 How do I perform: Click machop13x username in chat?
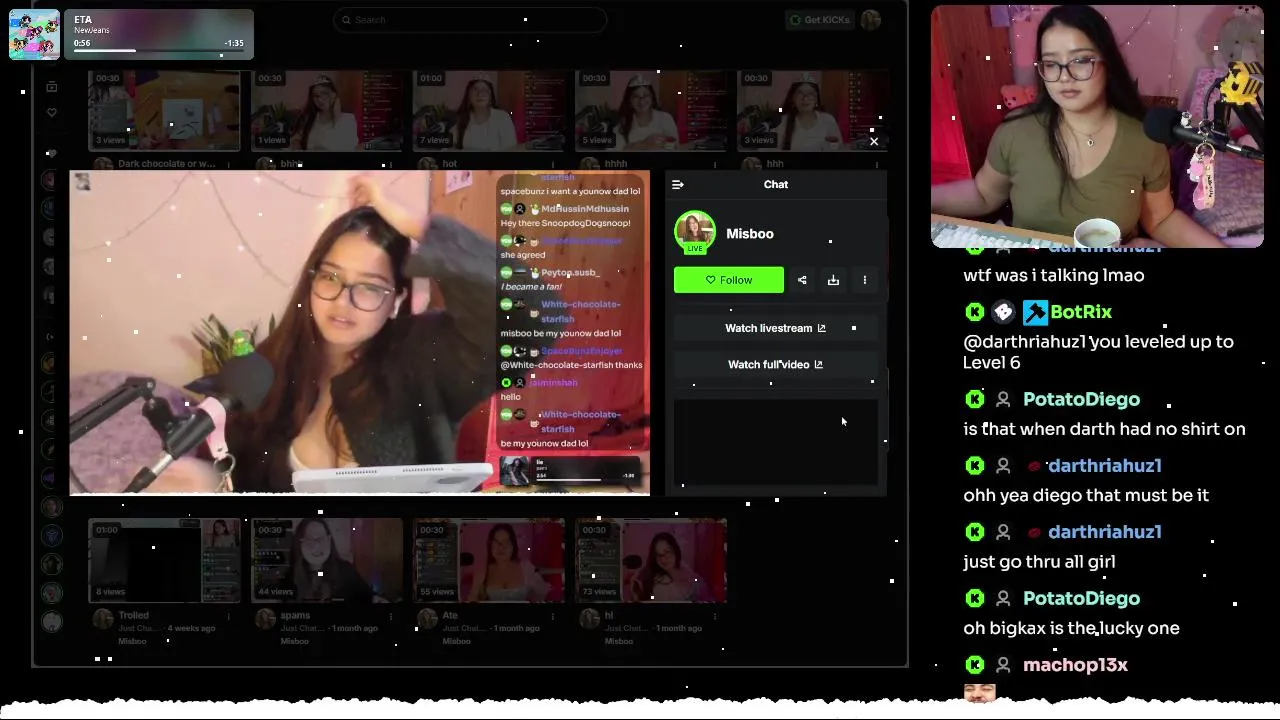pos(1075,665)
